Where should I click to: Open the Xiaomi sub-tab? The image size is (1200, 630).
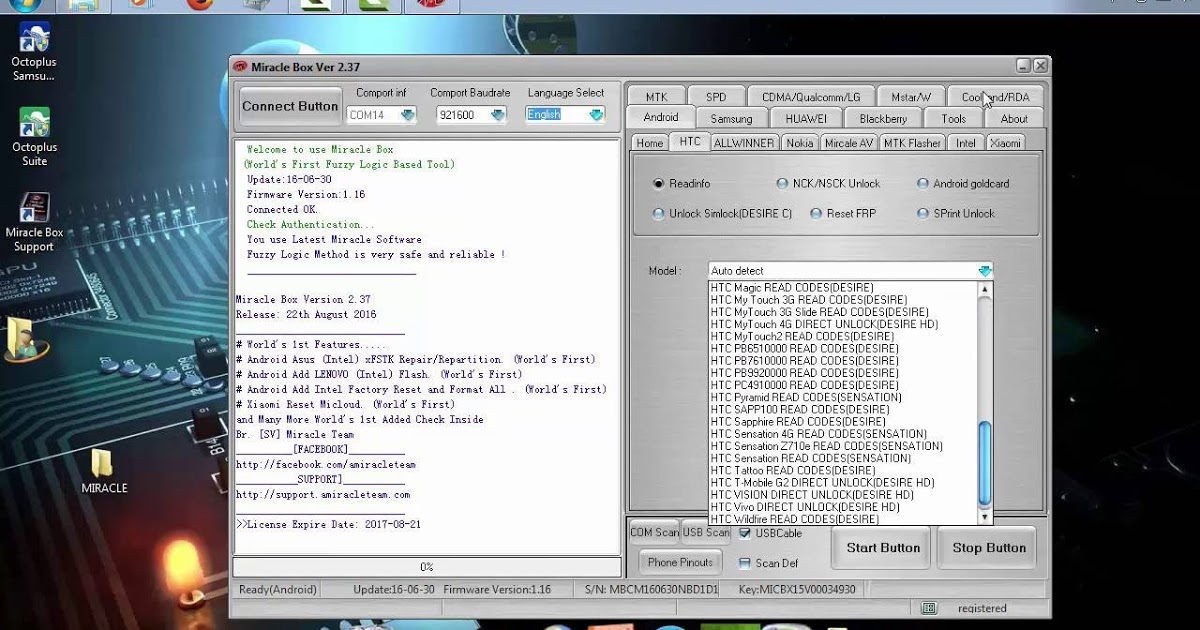1006,143
